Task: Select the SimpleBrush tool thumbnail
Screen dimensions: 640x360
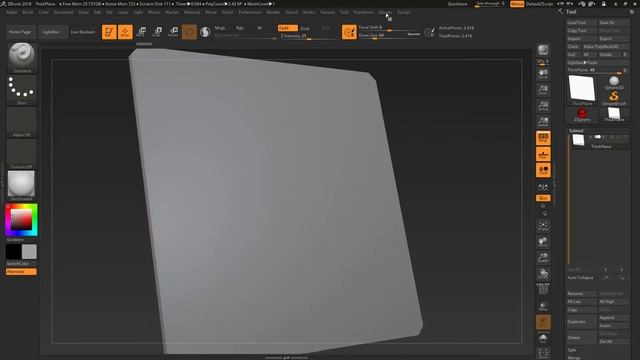Action: (x=614, y=98)
